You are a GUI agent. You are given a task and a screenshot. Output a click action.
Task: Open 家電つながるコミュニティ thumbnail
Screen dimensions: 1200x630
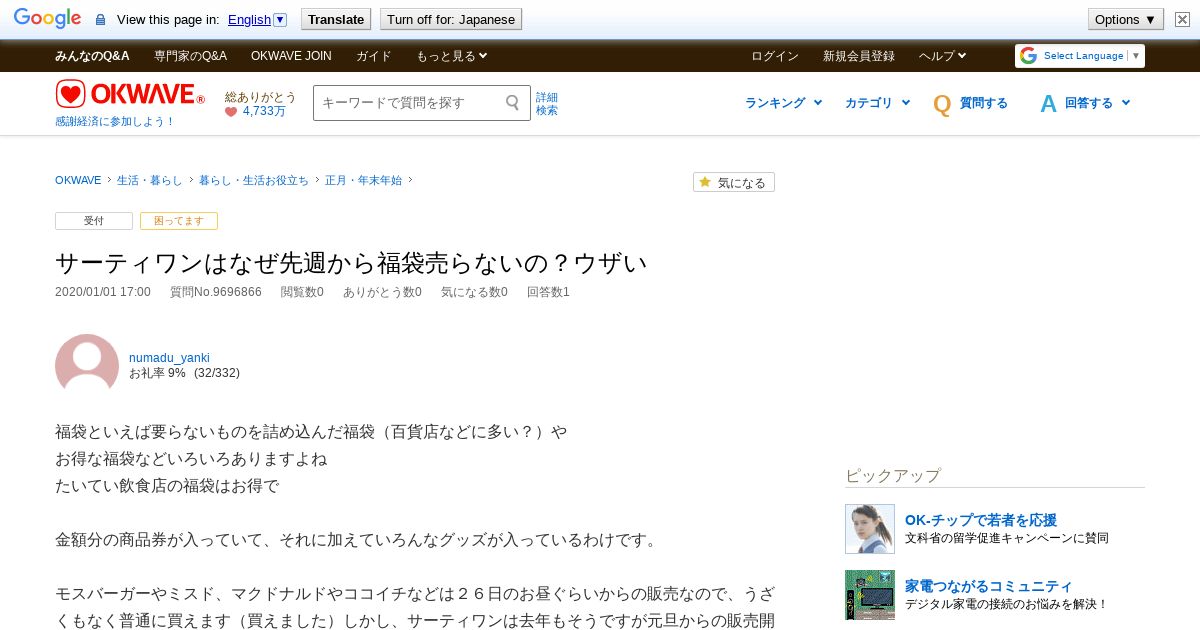870,595
